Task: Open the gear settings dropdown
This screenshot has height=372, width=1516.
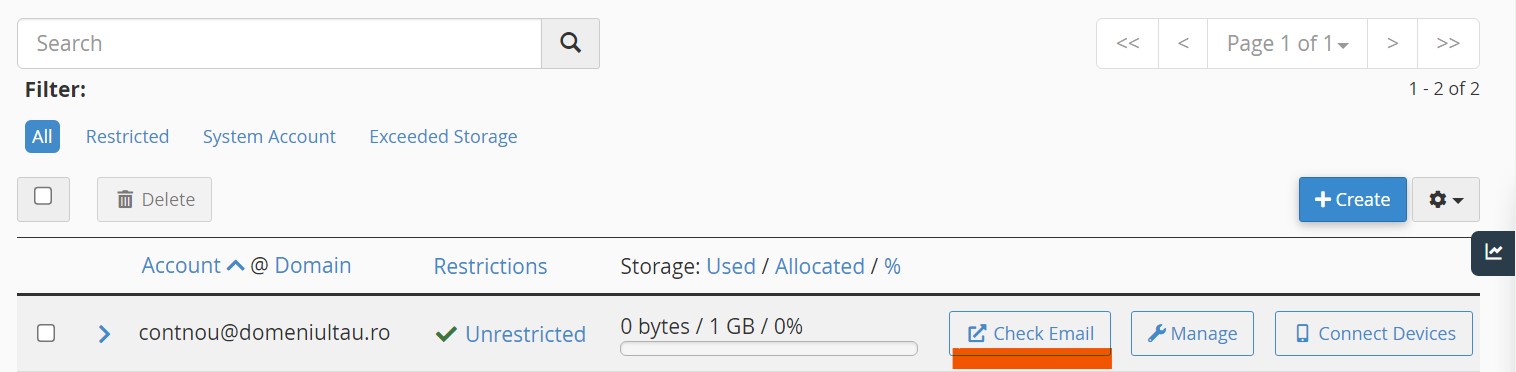Action: click(x=1446, y=199)
